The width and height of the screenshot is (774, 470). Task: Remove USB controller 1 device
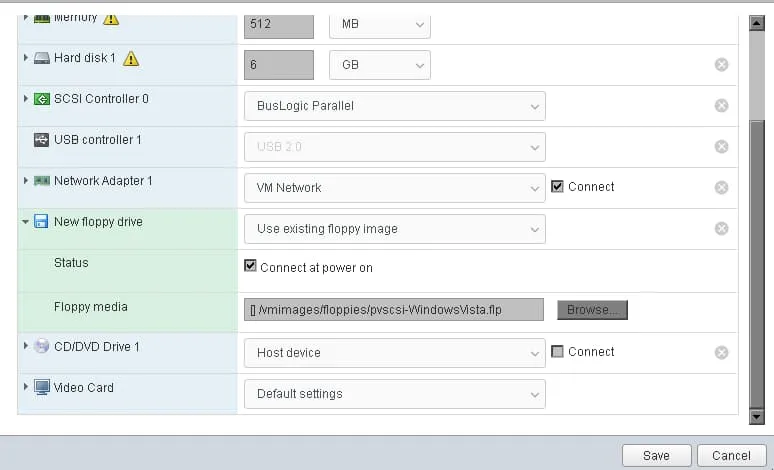click(x=721, y=147)
